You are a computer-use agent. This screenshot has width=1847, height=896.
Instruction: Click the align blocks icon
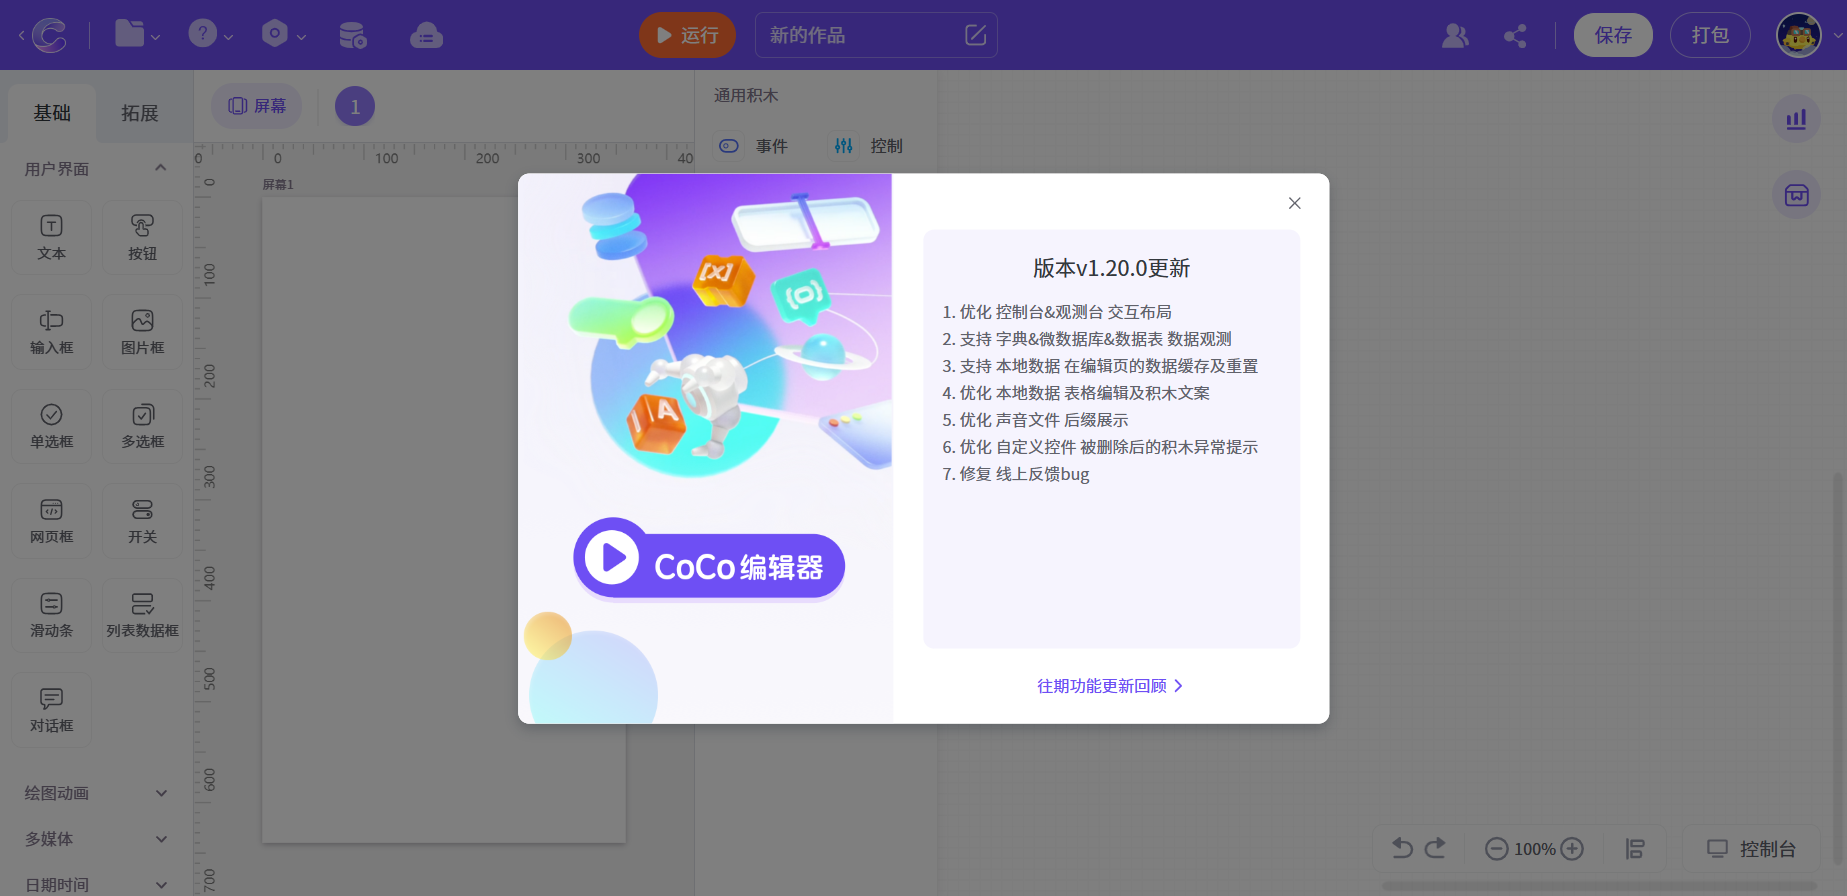click(1635, 849)
